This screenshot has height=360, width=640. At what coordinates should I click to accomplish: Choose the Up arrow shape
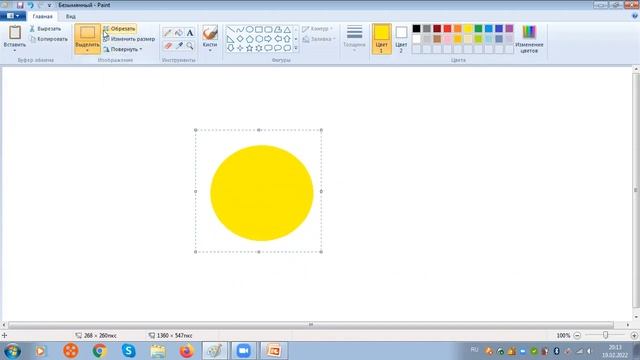point(287,39)
